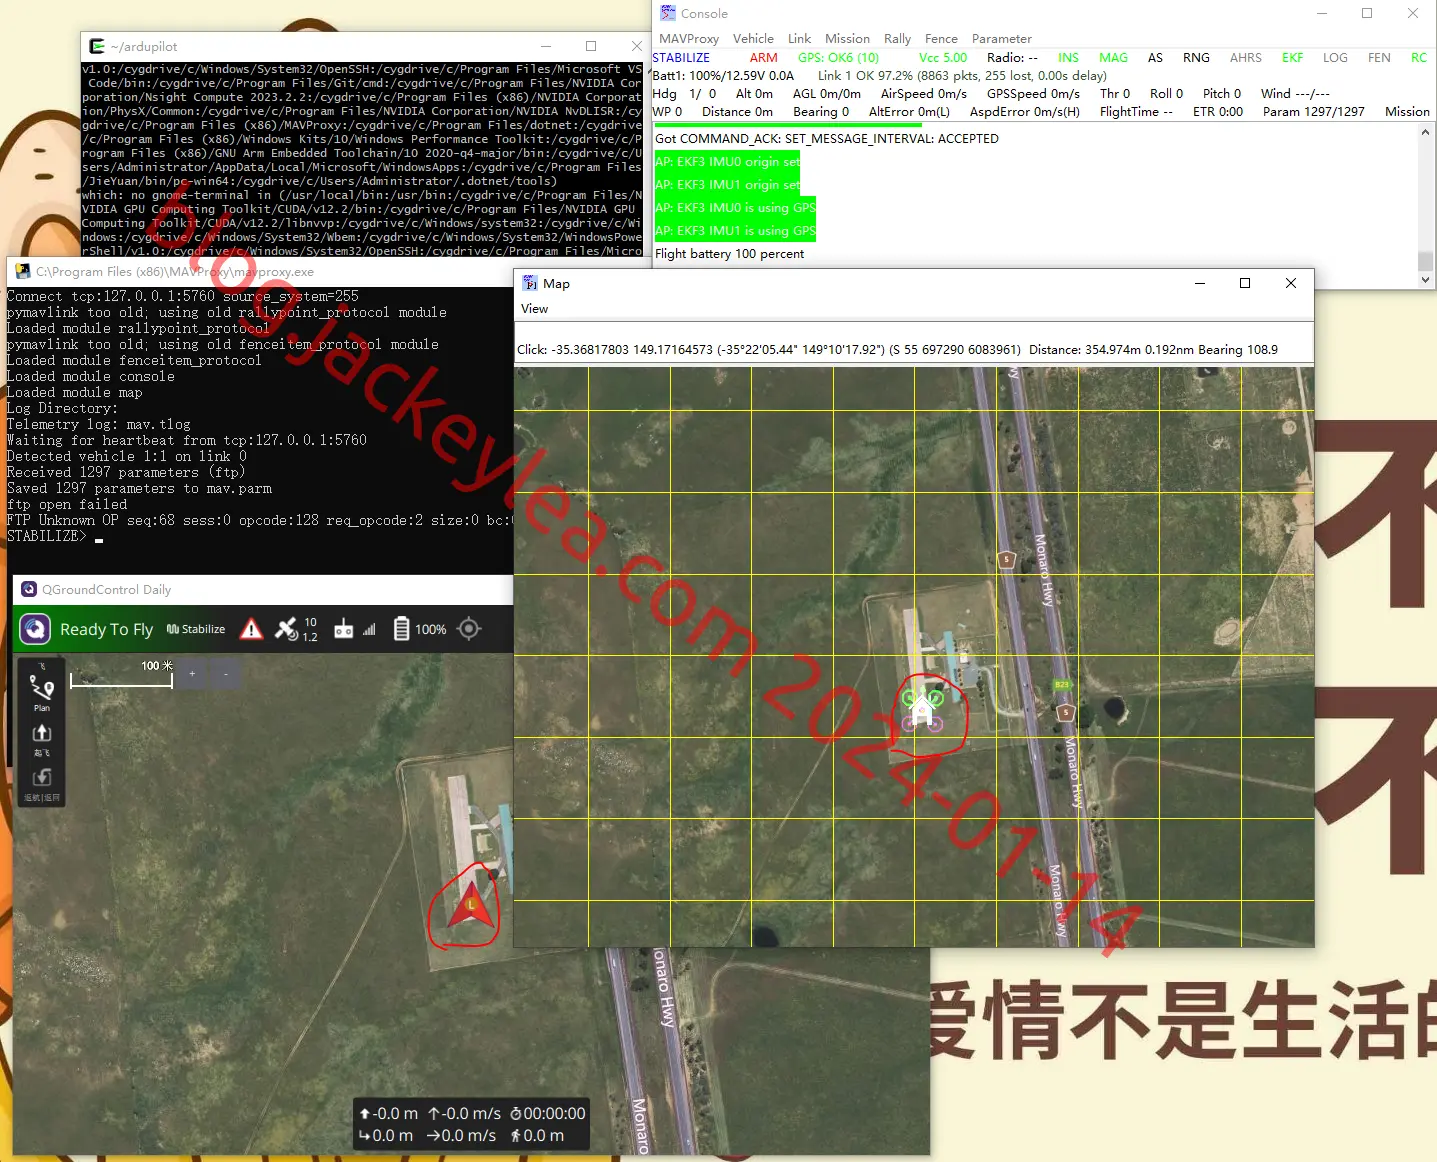Click the console scrollbar down arrow

coord(1426,281)
